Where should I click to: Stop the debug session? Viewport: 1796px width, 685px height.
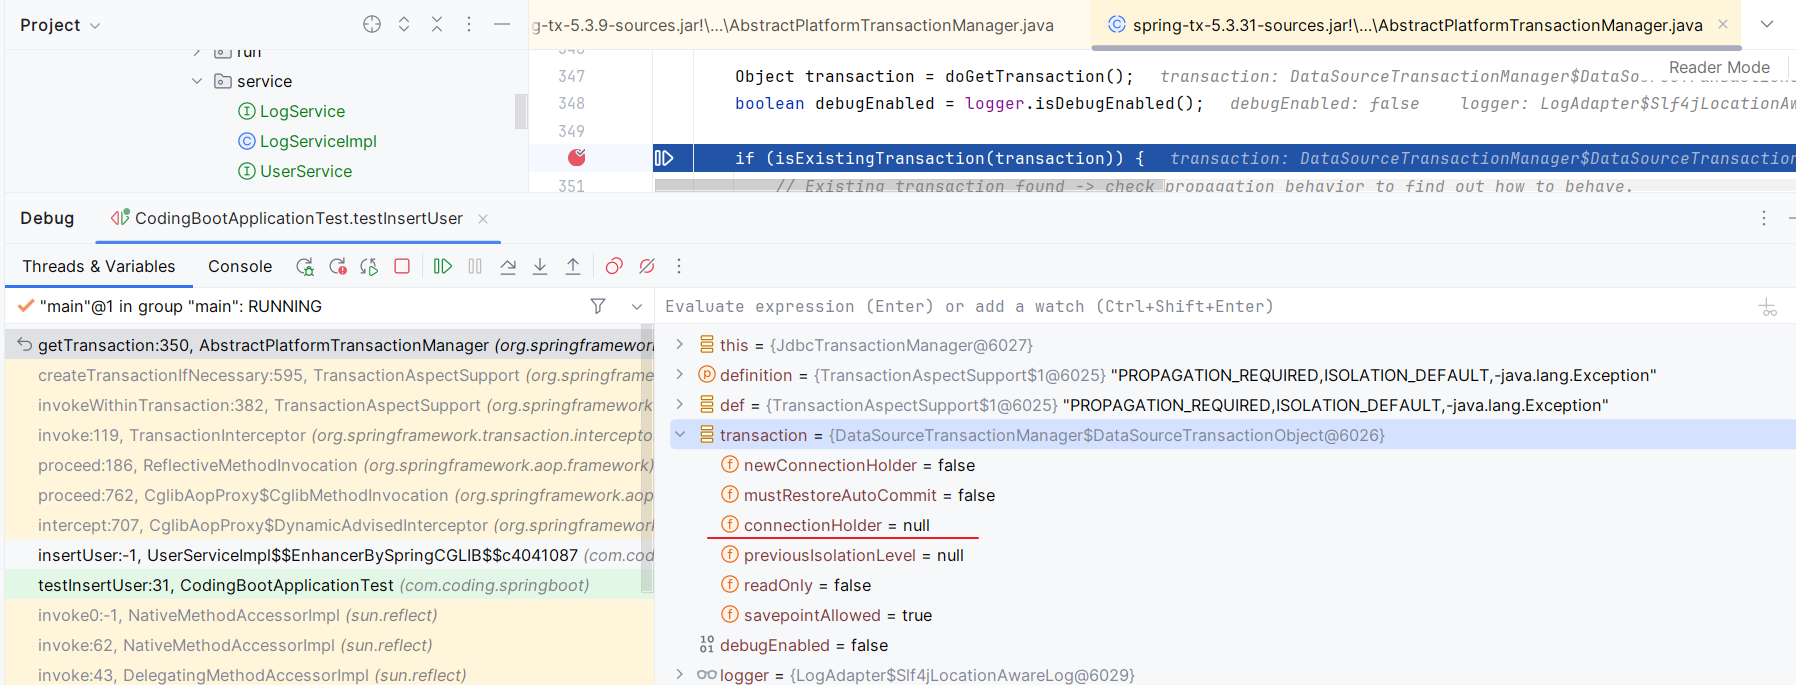(x=402, y=266)
